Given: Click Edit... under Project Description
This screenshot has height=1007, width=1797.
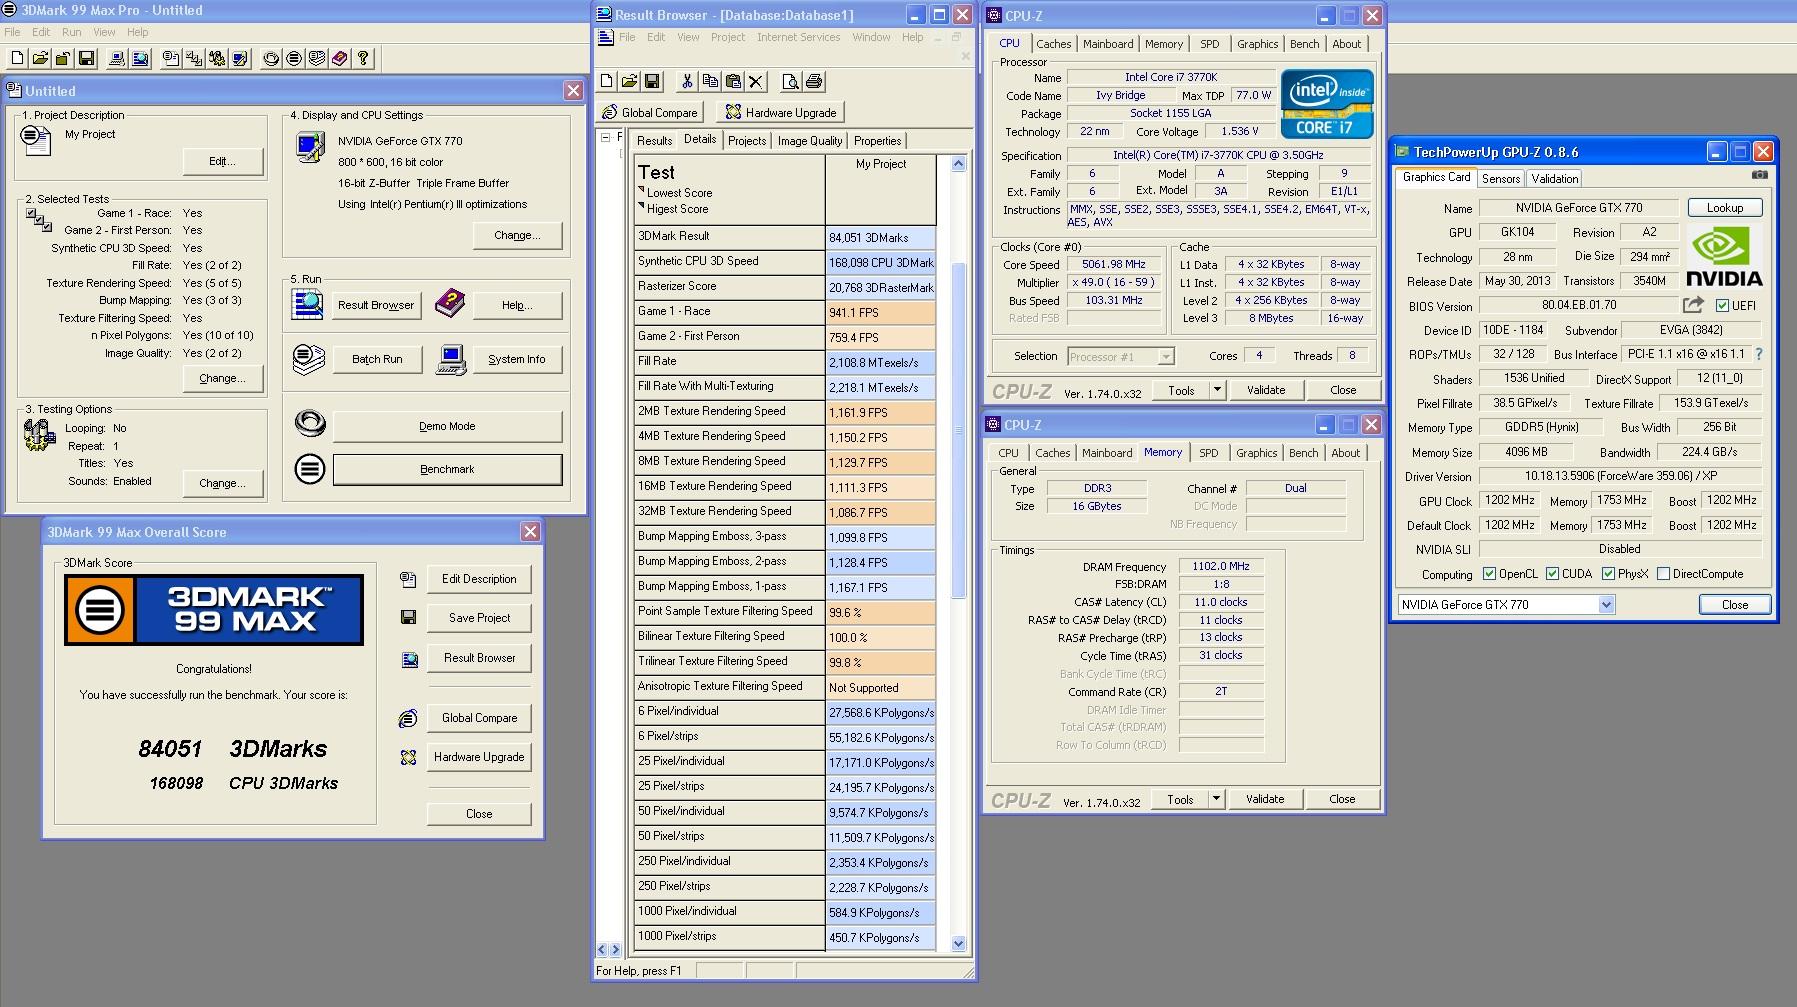Looking at the screenshot, I should click(223, 161).
